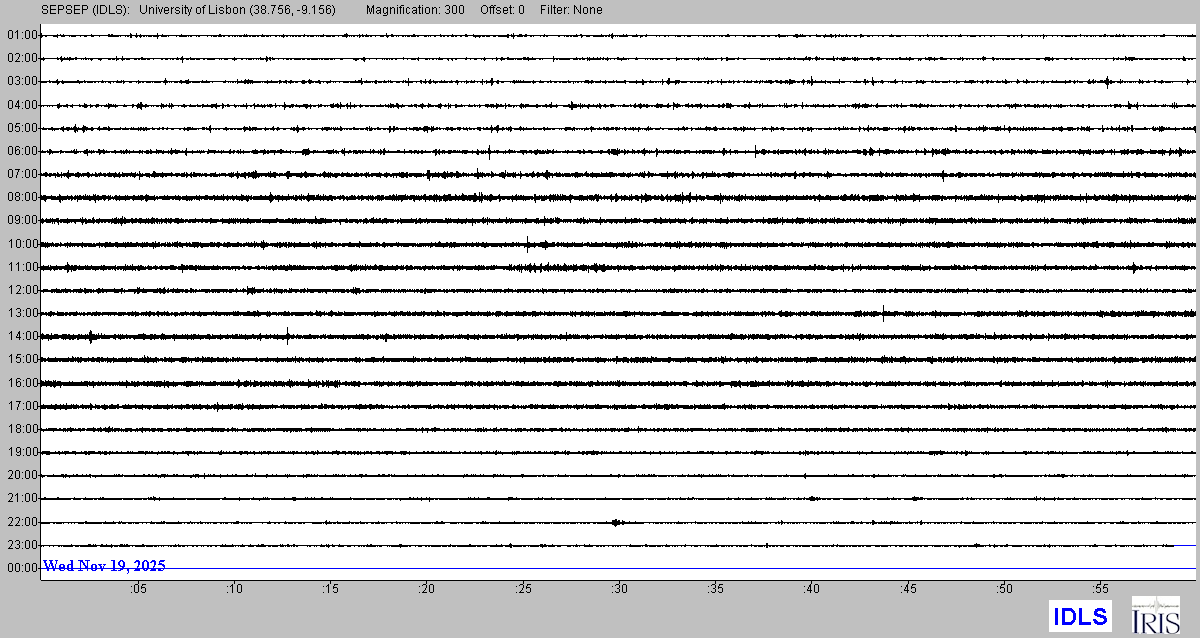Click the blue IDLS station badge
Viewport: 1200px width, 638px height.
click(x=1080, y=615)
